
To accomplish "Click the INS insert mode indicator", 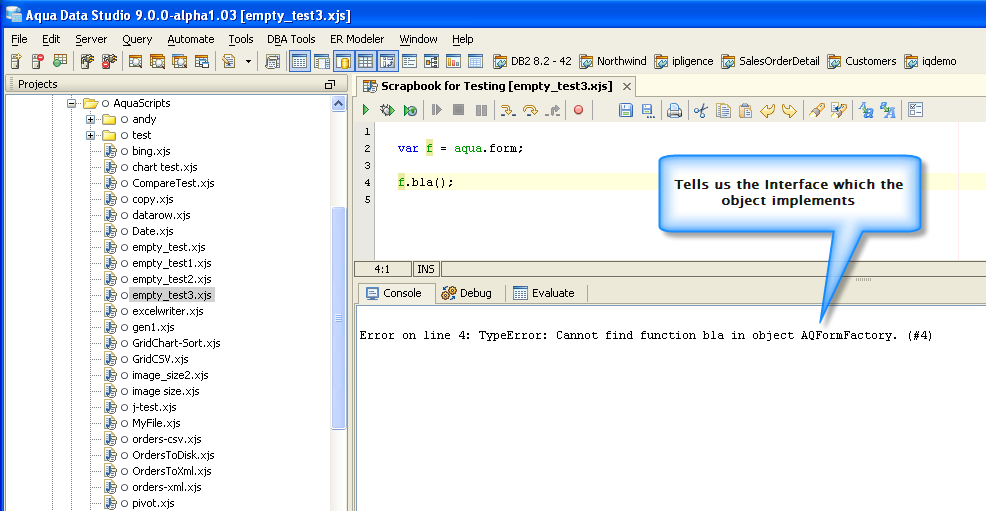I will (x=426, y=269).
